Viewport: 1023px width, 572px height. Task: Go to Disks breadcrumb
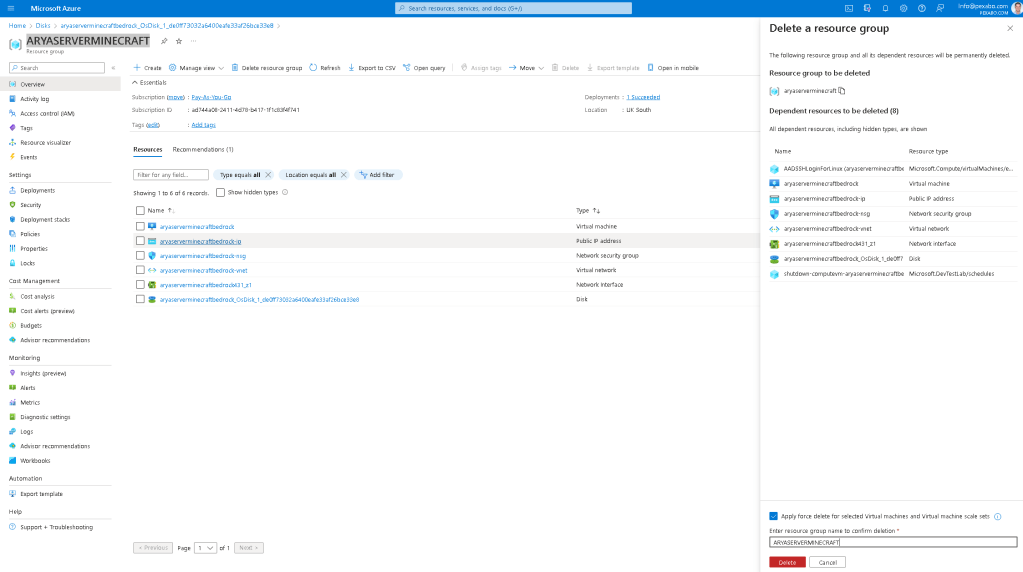pyautogui.click(x=43, y=25)
